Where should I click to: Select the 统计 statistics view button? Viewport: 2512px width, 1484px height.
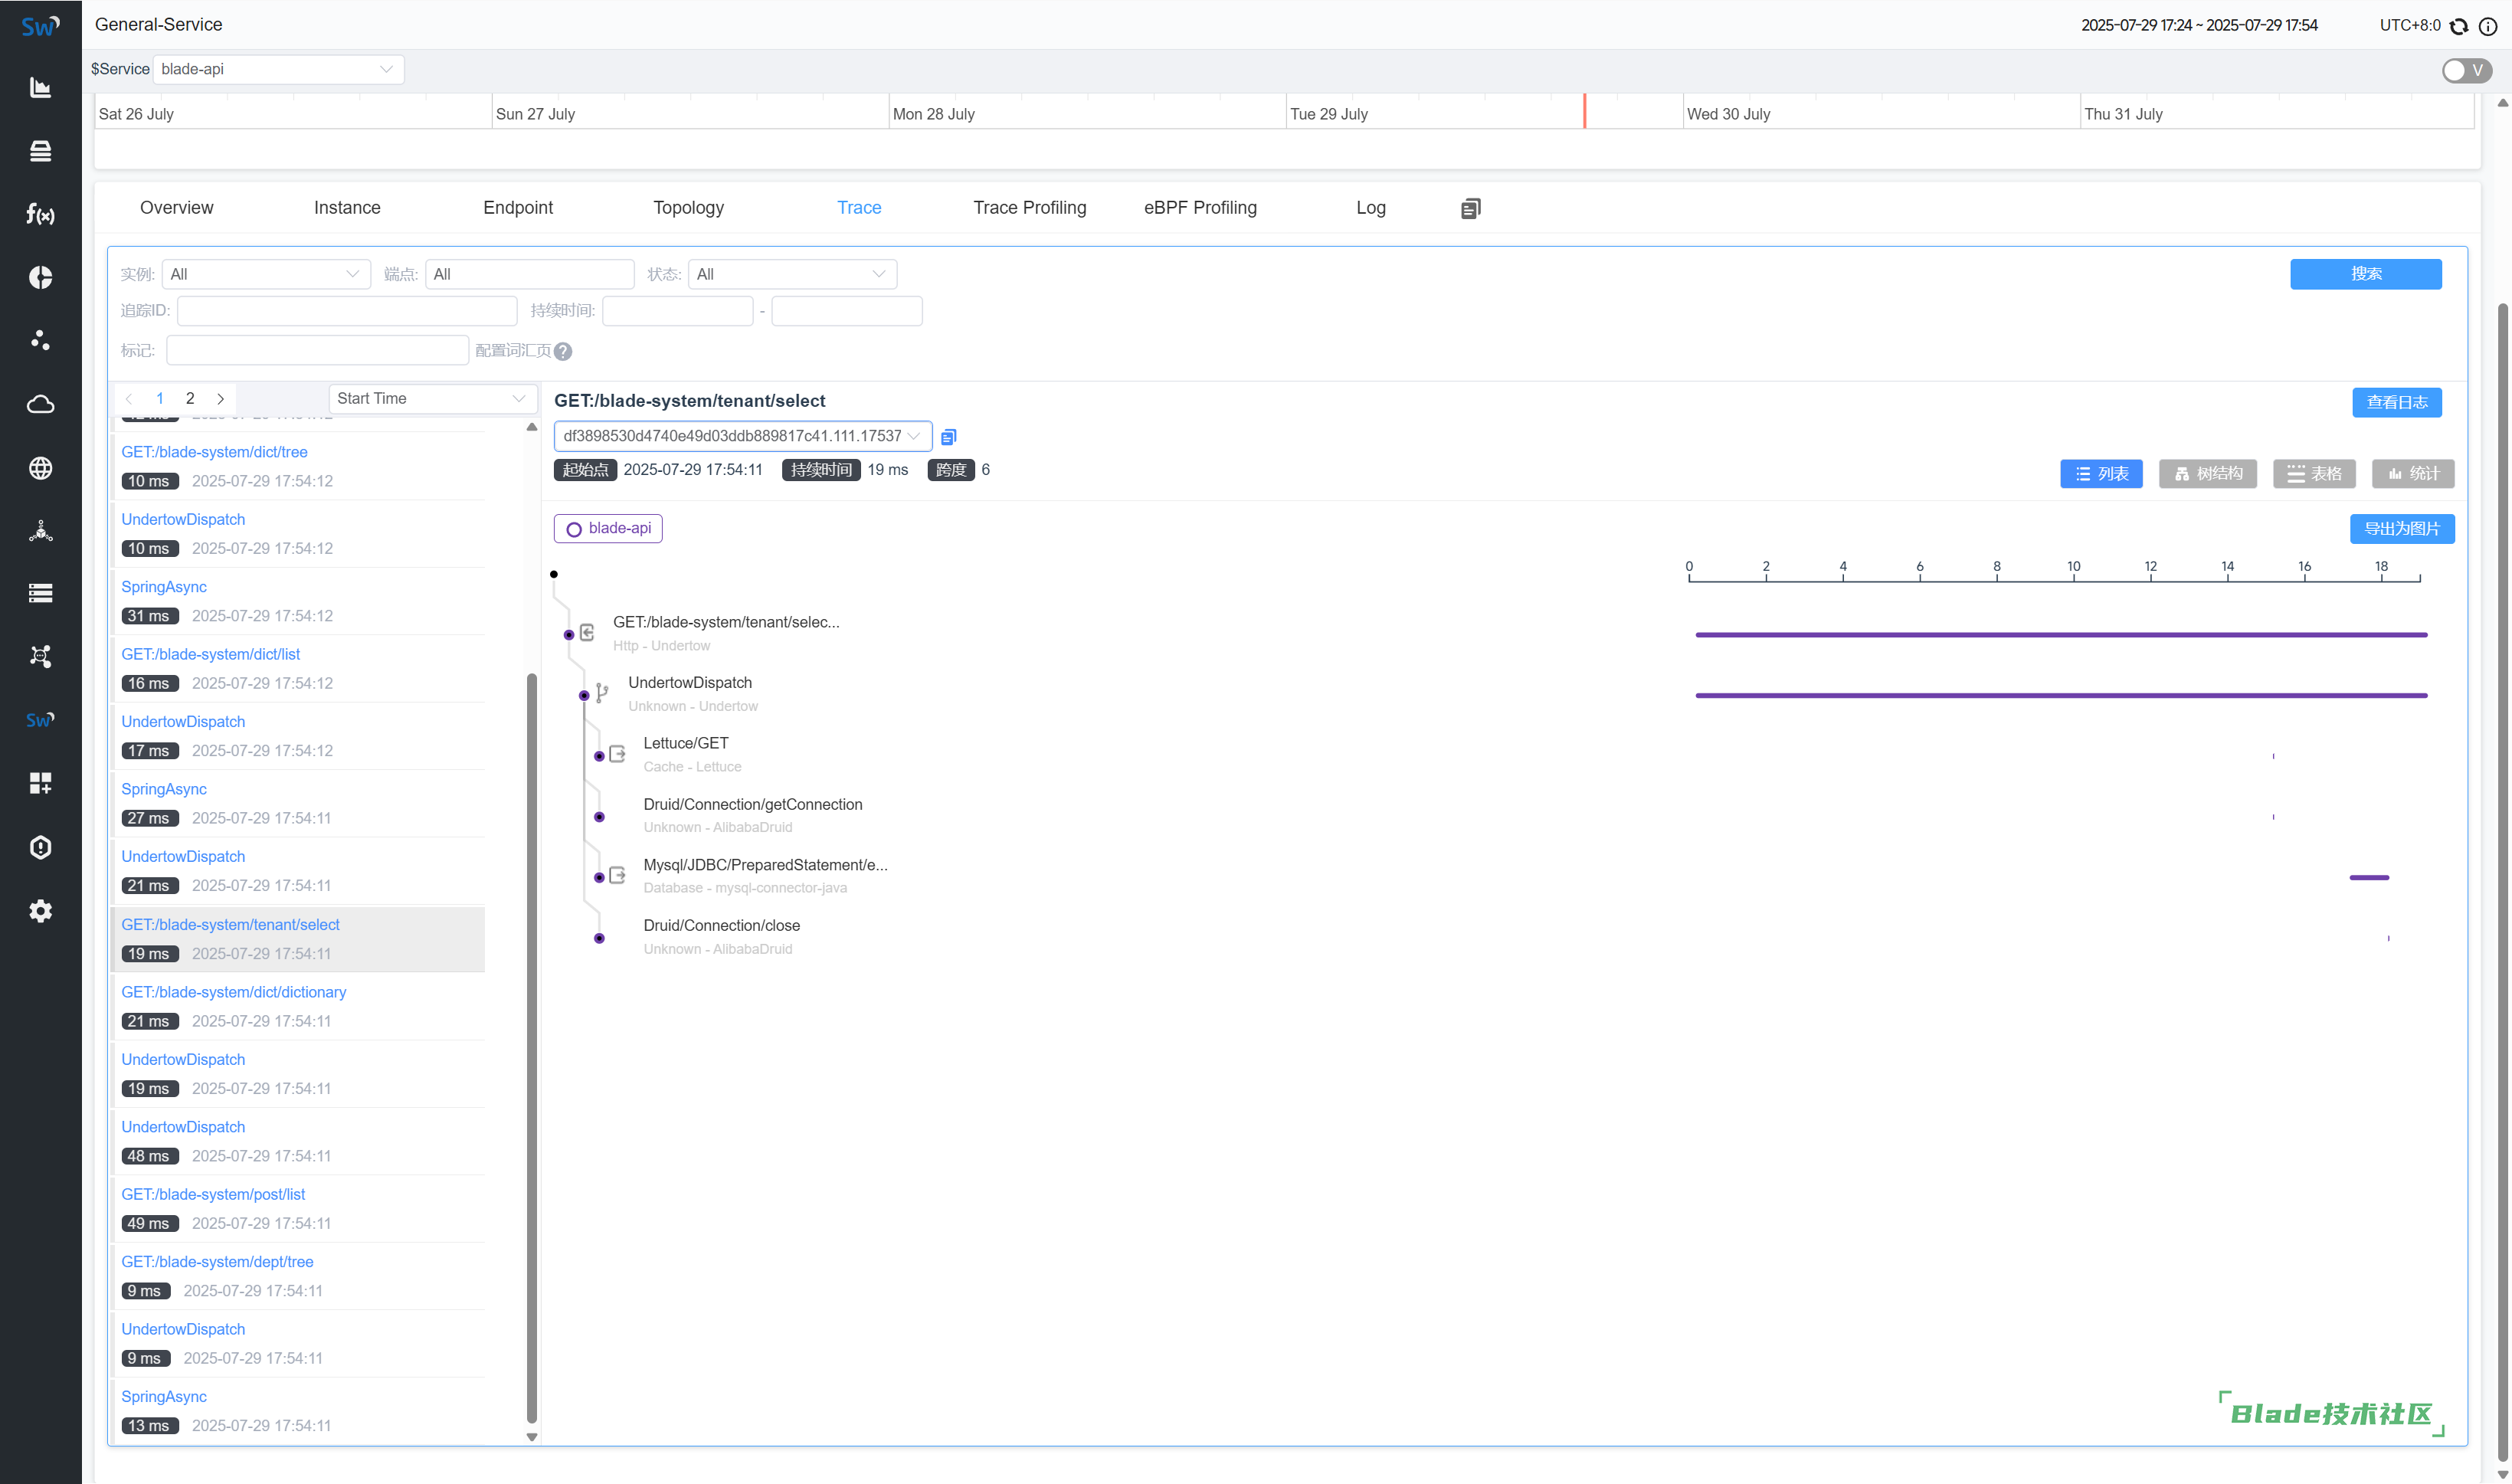coord(2413,474)
